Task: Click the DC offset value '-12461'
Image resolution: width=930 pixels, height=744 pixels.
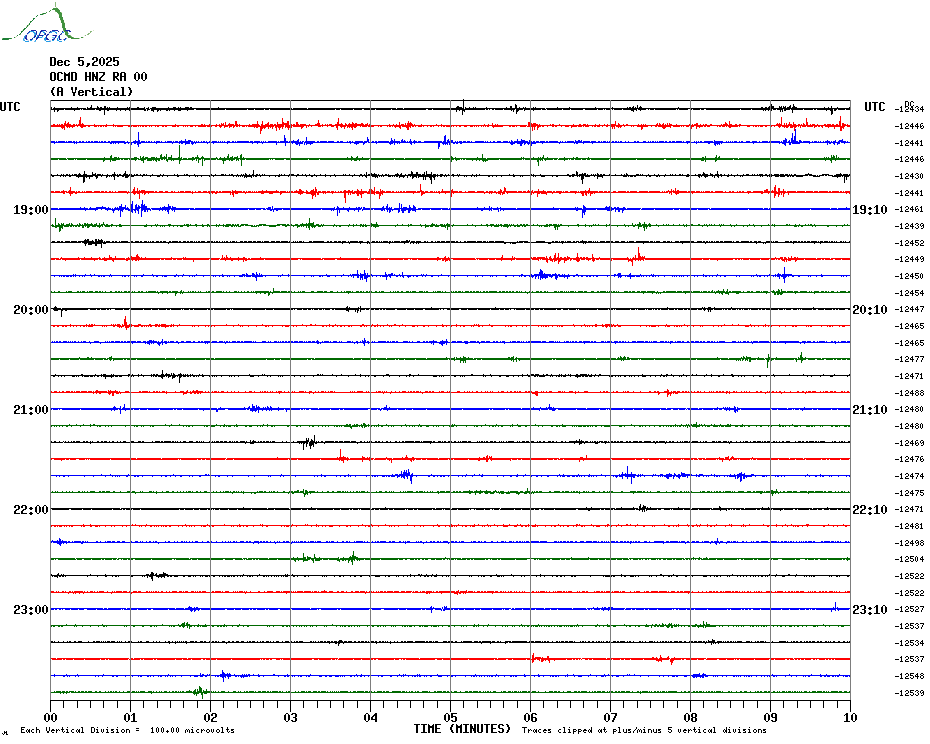Action: tap(909, 209)
